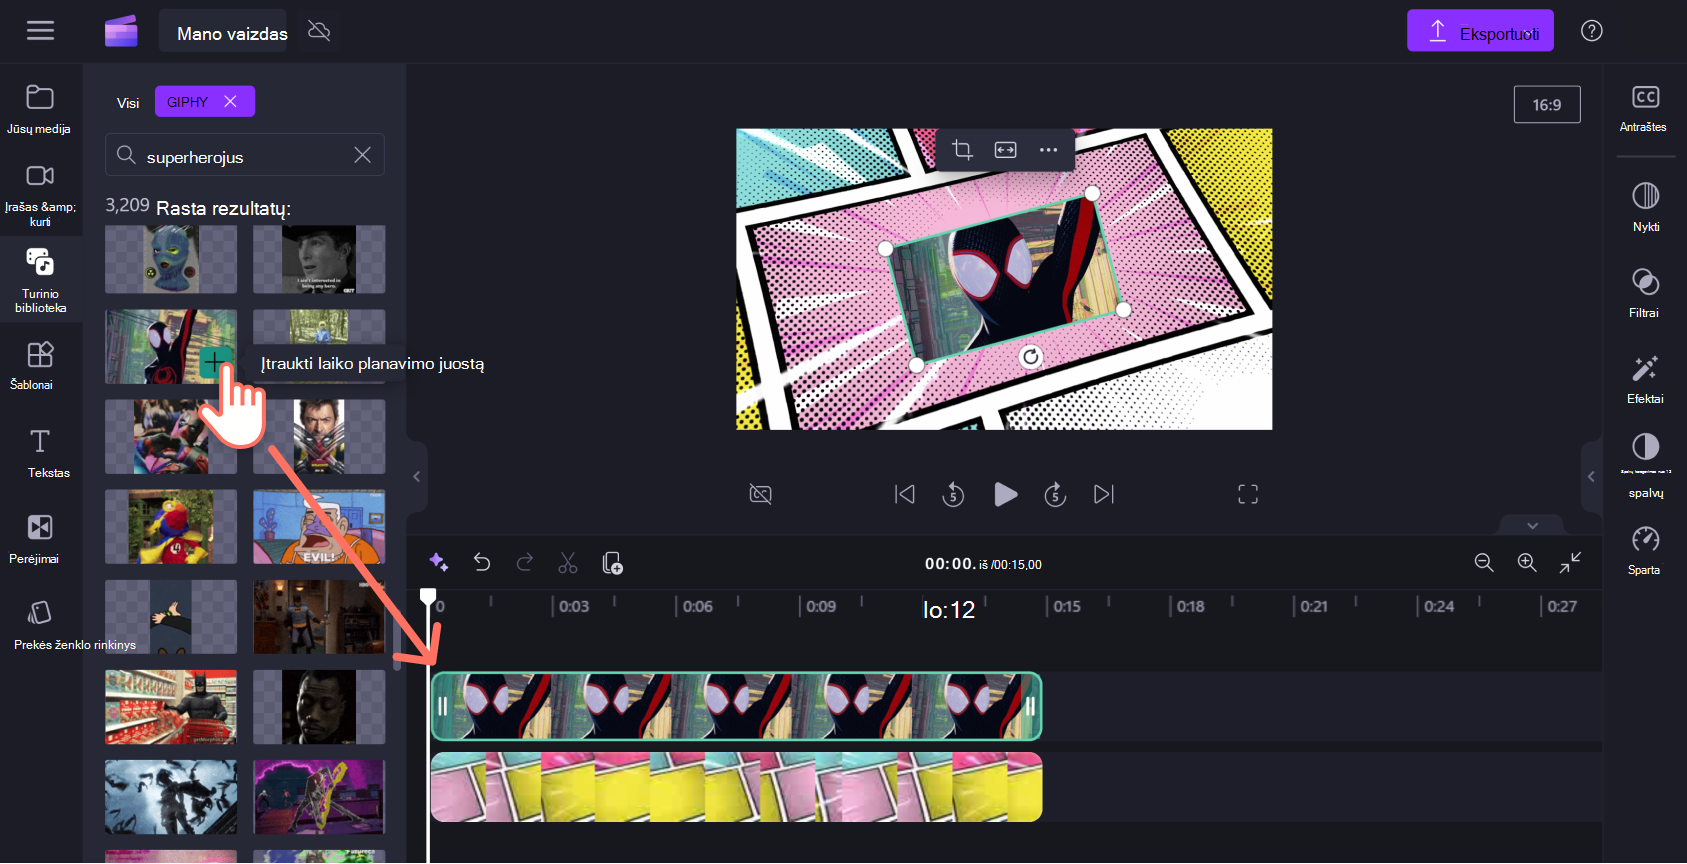Click the cloud sync off icon
Image resolution: width=1687 pixels, height=864 pixels.
[x=319, y=31]
